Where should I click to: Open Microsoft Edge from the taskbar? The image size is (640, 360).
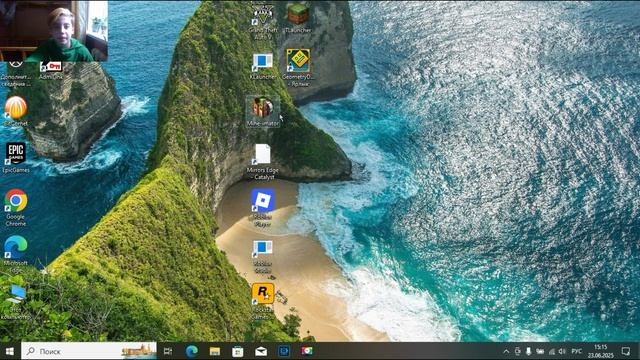(191, 351)
